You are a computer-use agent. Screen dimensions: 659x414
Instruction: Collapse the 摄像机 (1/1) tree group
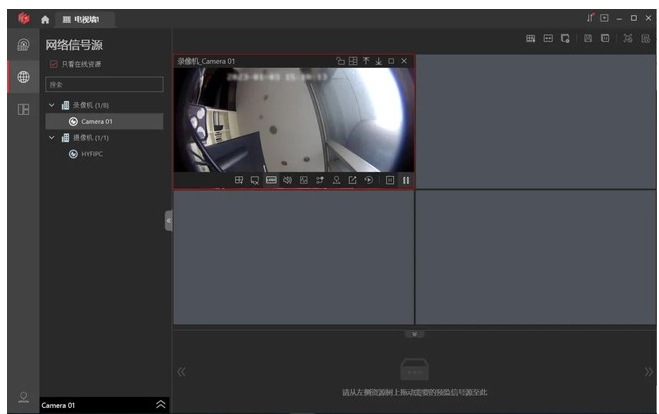[x=52, y=137]
